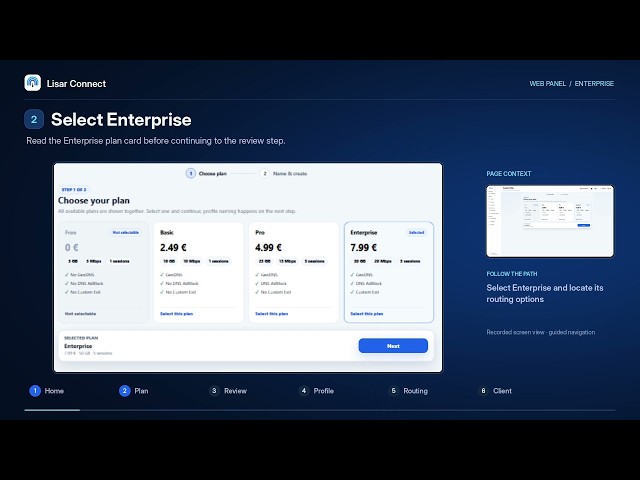The height and width of the screenshot is (480, 640).
Task: Click the WEB PANEL breadcrumb text
Action: (x=547, y=84)
